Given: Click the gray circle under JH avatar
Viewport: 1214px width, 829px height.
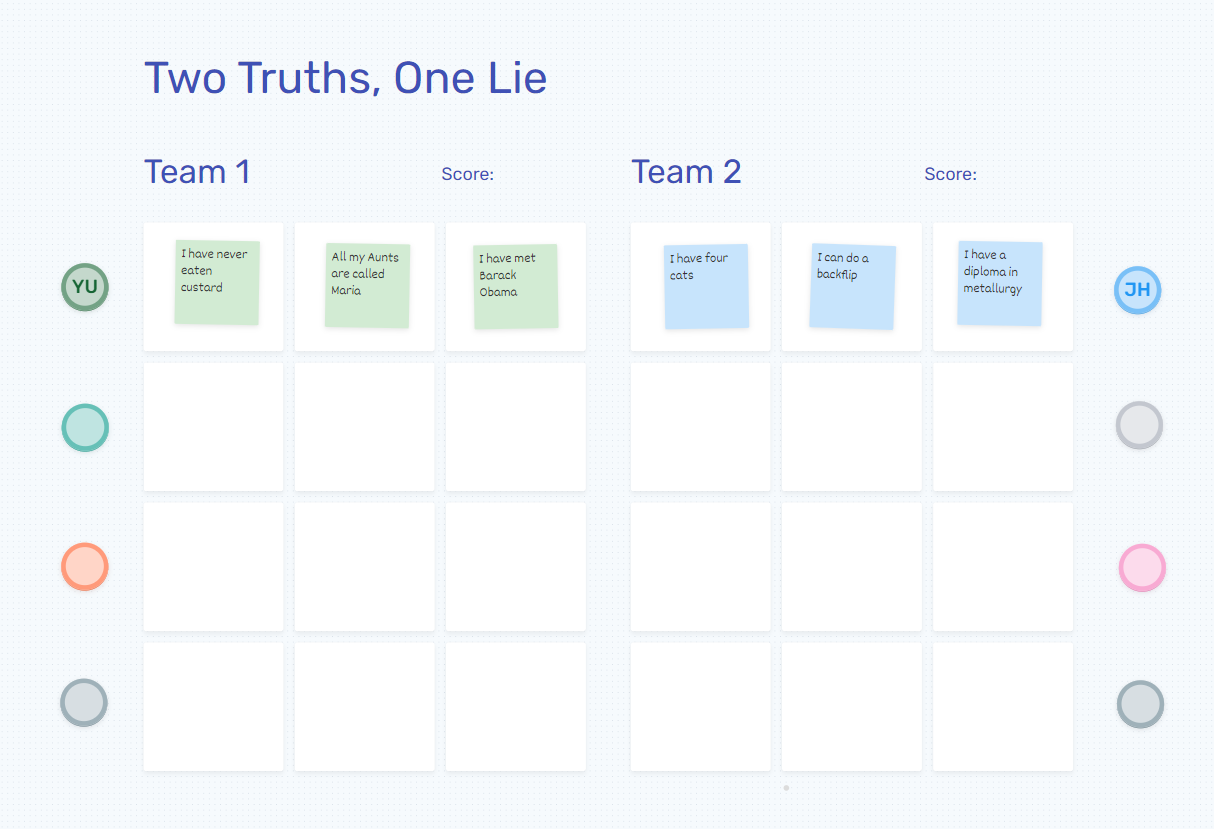Looking at the screenshot, I should (x=1139, y=425).
